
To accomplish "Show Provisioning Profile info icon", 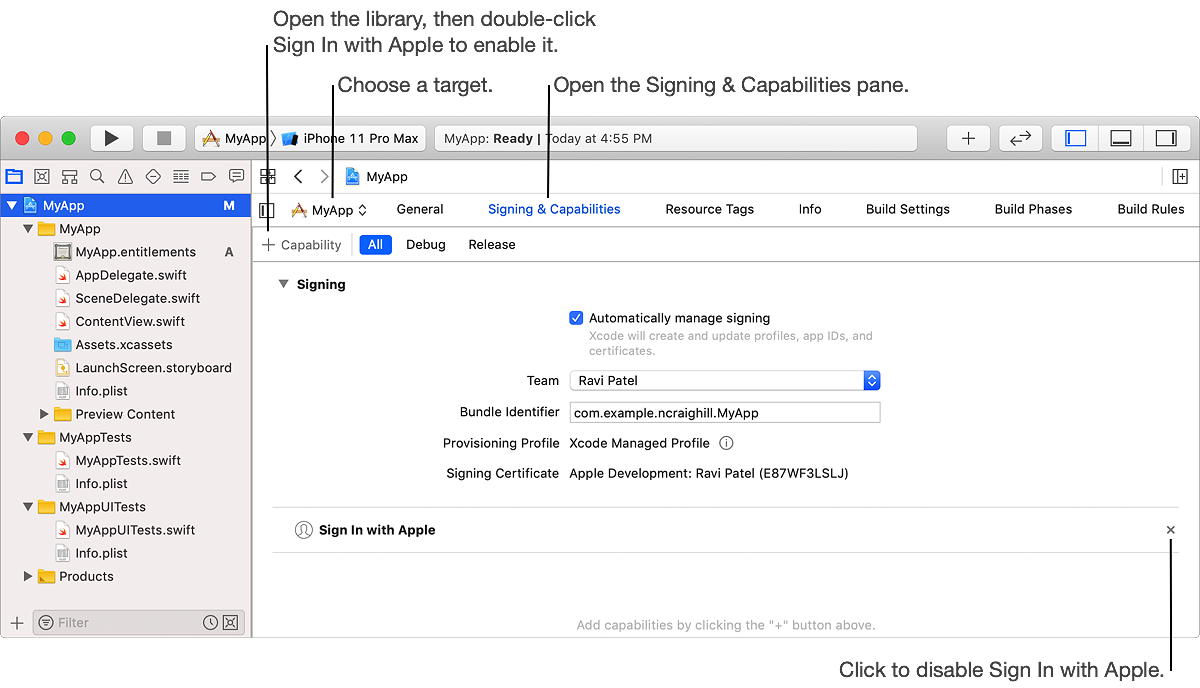I will (x=727, y=443).
